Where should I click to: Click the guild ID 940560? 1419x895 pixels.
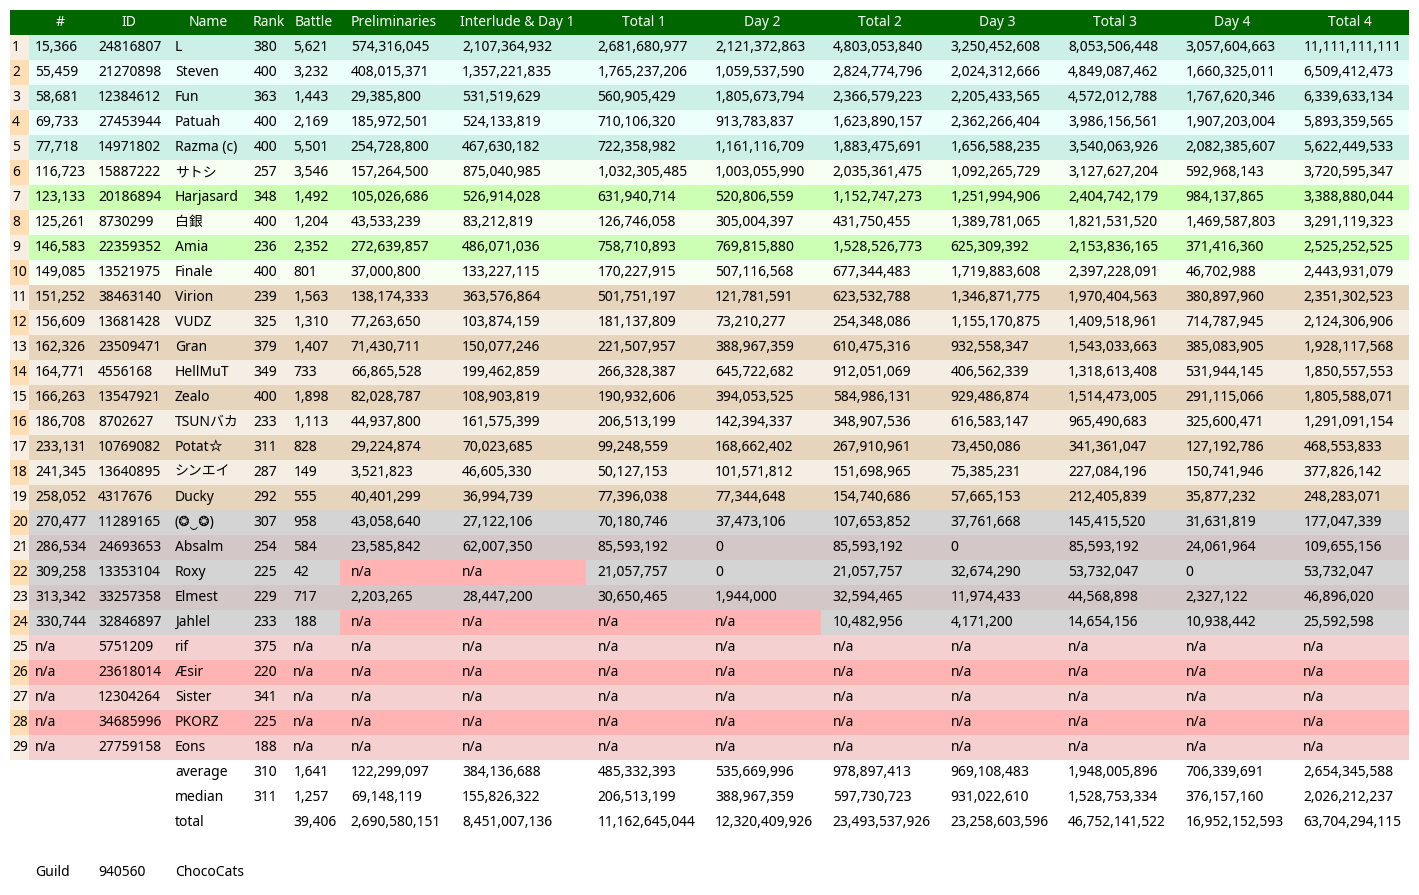click(x=122, y=871)
